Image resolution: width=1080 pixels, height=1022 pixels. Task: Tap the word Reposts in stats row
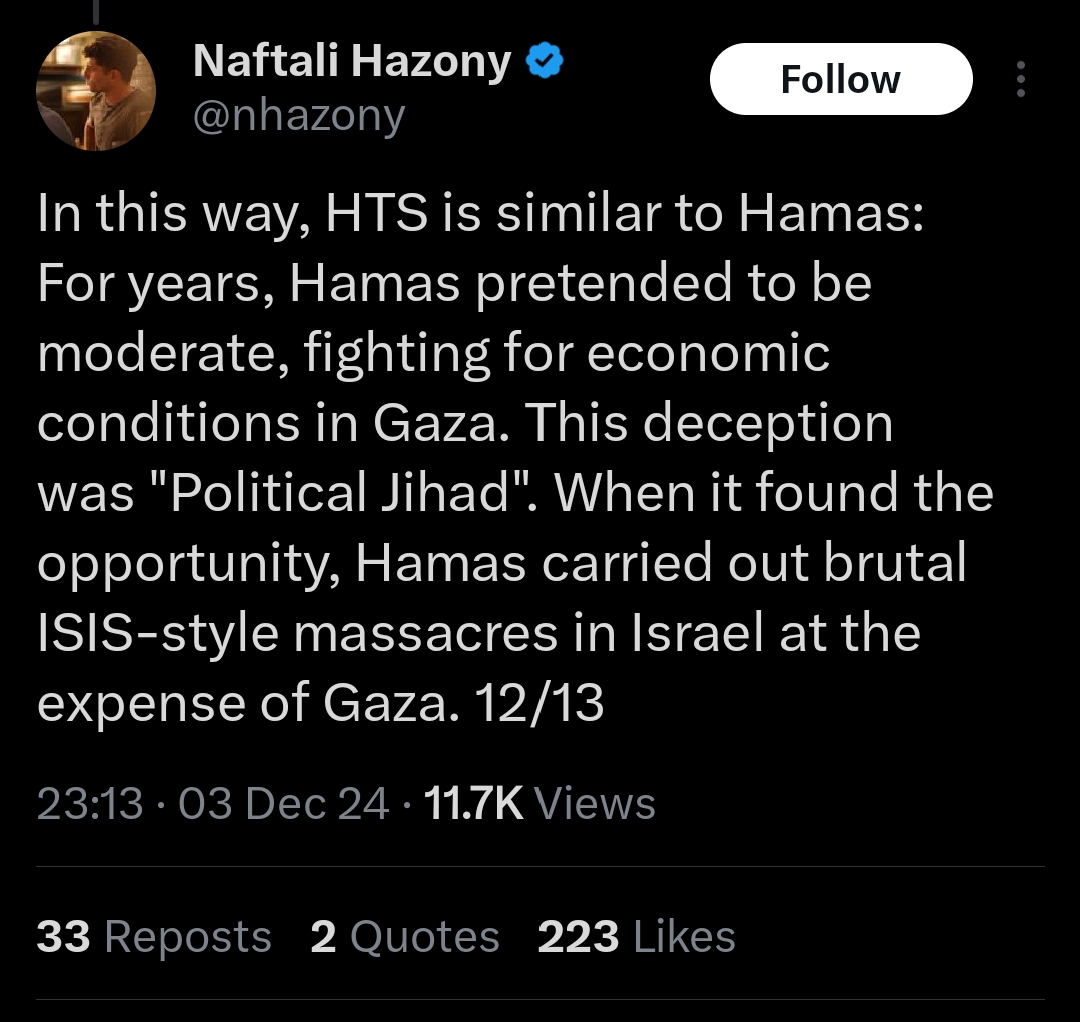point(188,937)
